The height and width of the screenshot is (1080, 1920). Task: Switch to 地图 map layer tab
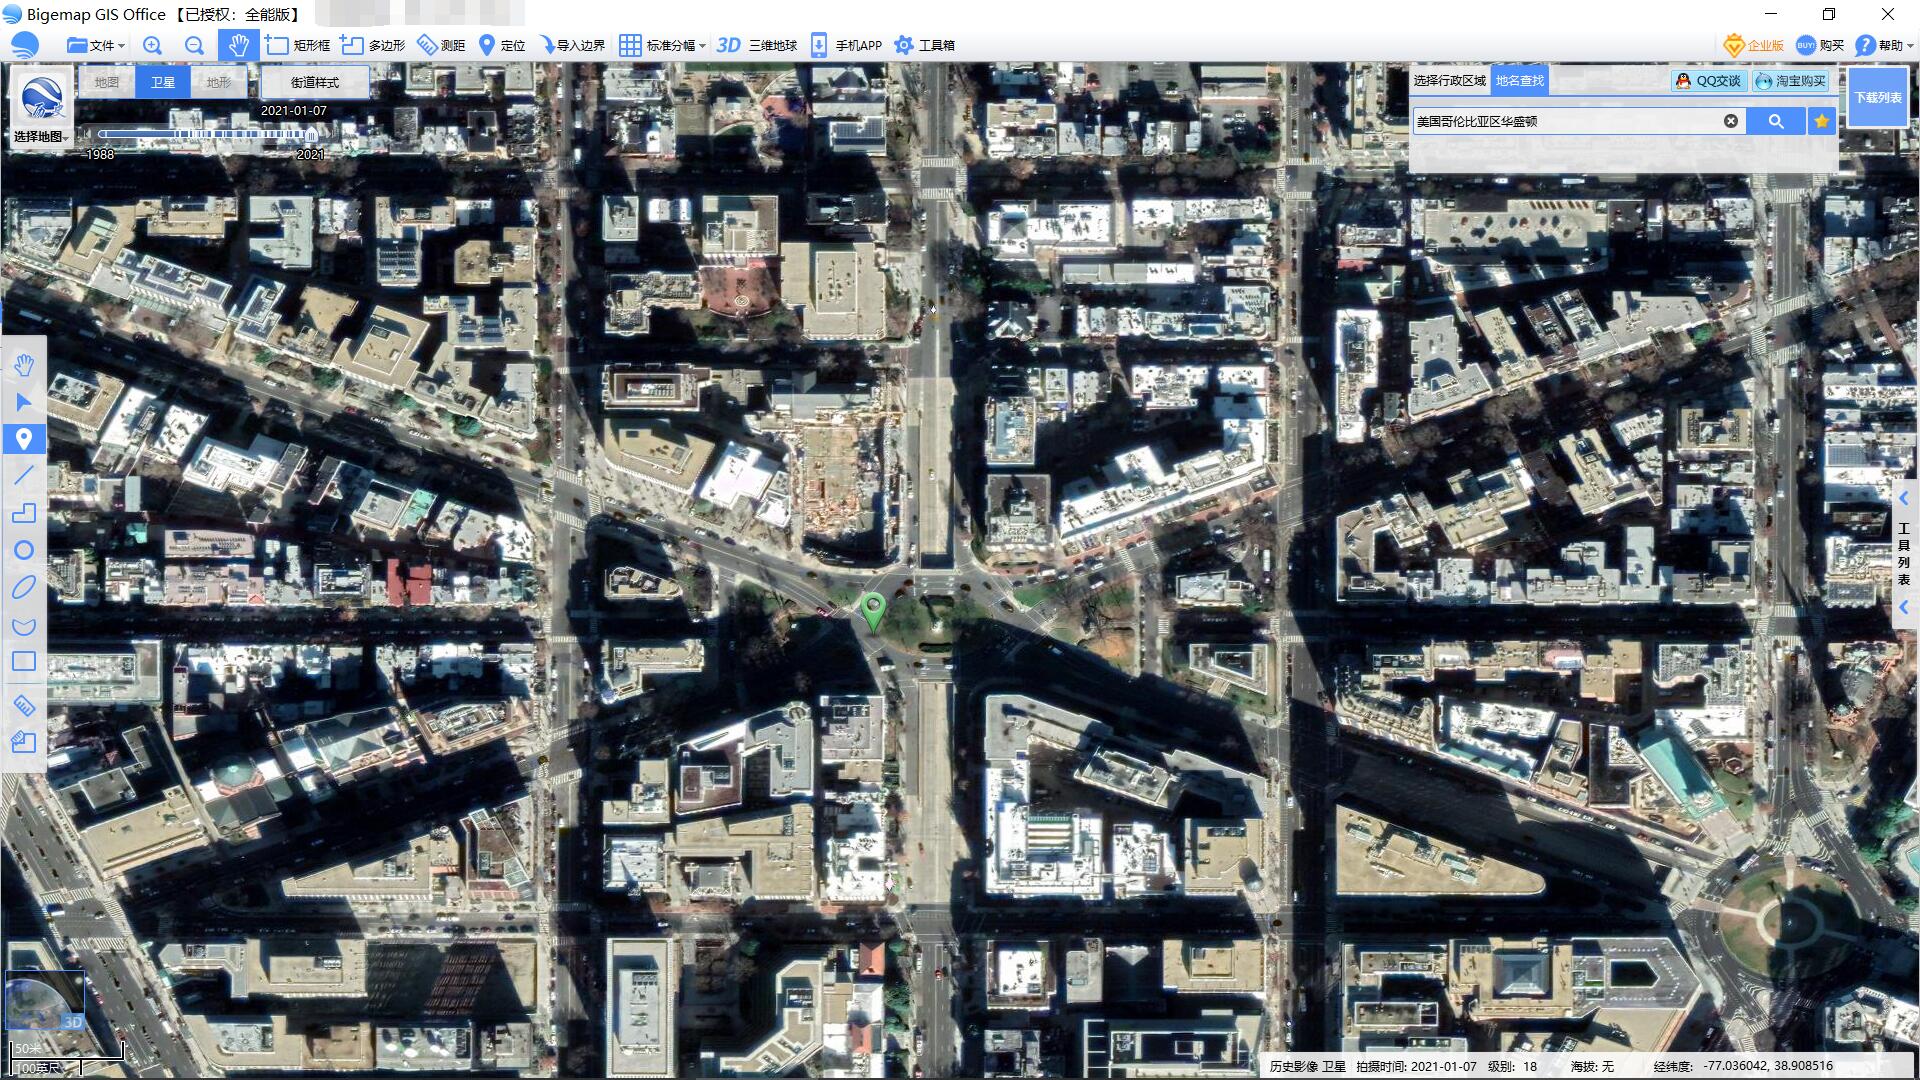coord(106,82)
